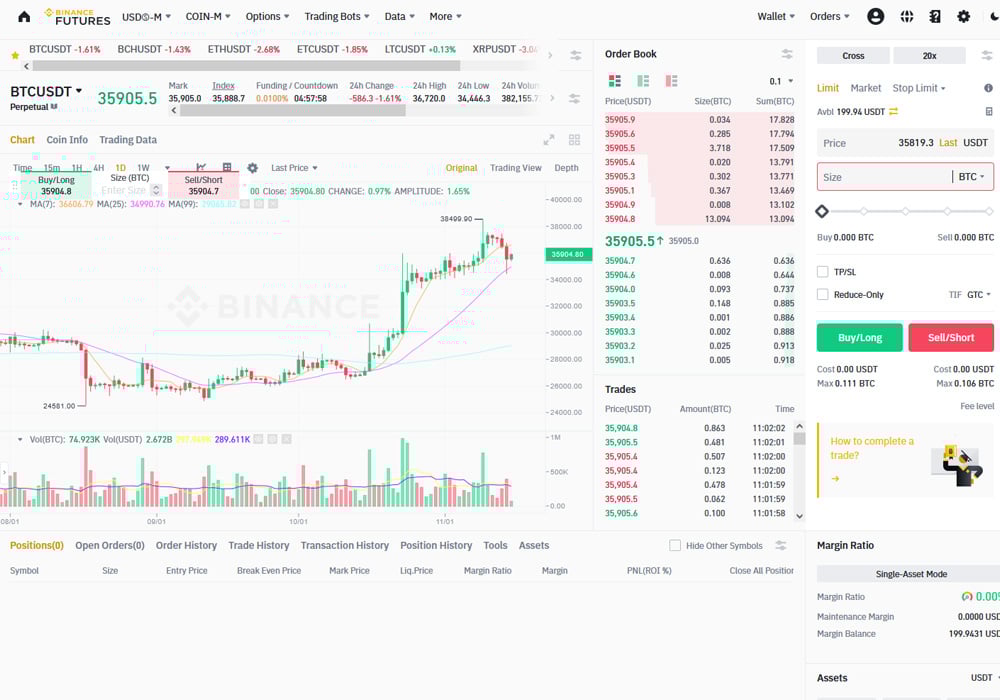1000x700 pixels.
Task: Open the Stop Limit order type dropdown
Action: [918, 88]
